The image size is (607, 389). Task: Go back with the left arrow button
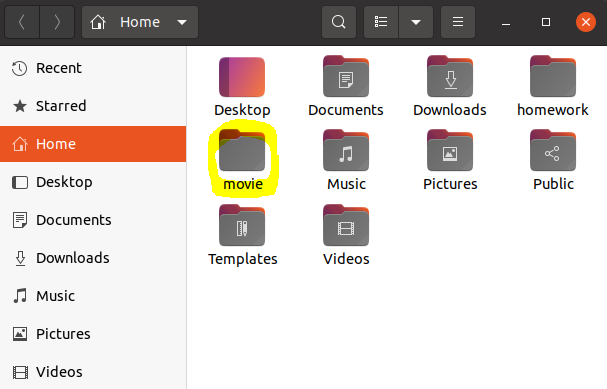pos(22,22)
